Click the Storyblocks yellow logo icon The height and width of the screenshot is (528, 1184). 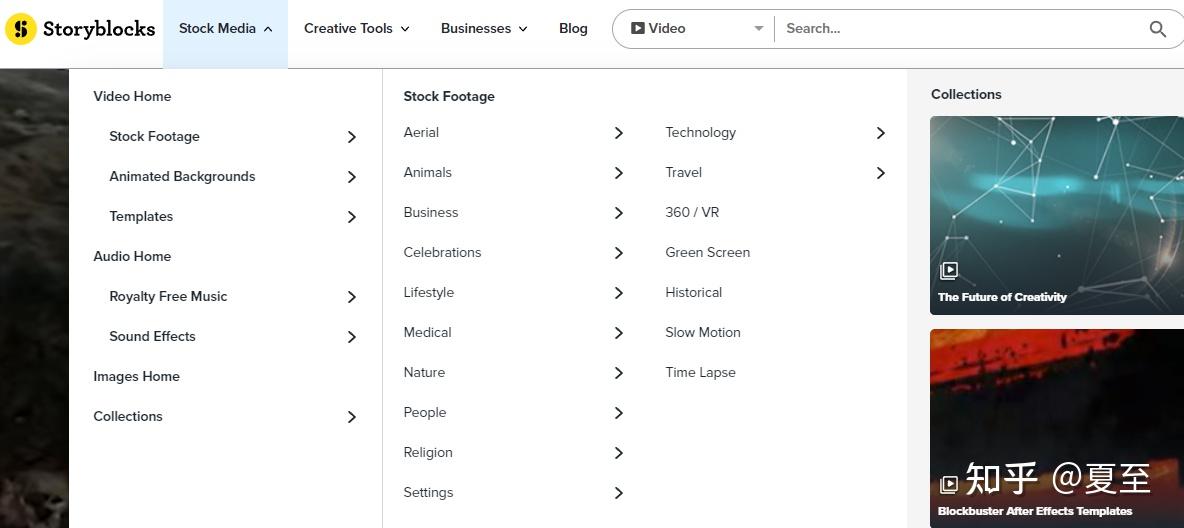point(20,29)
